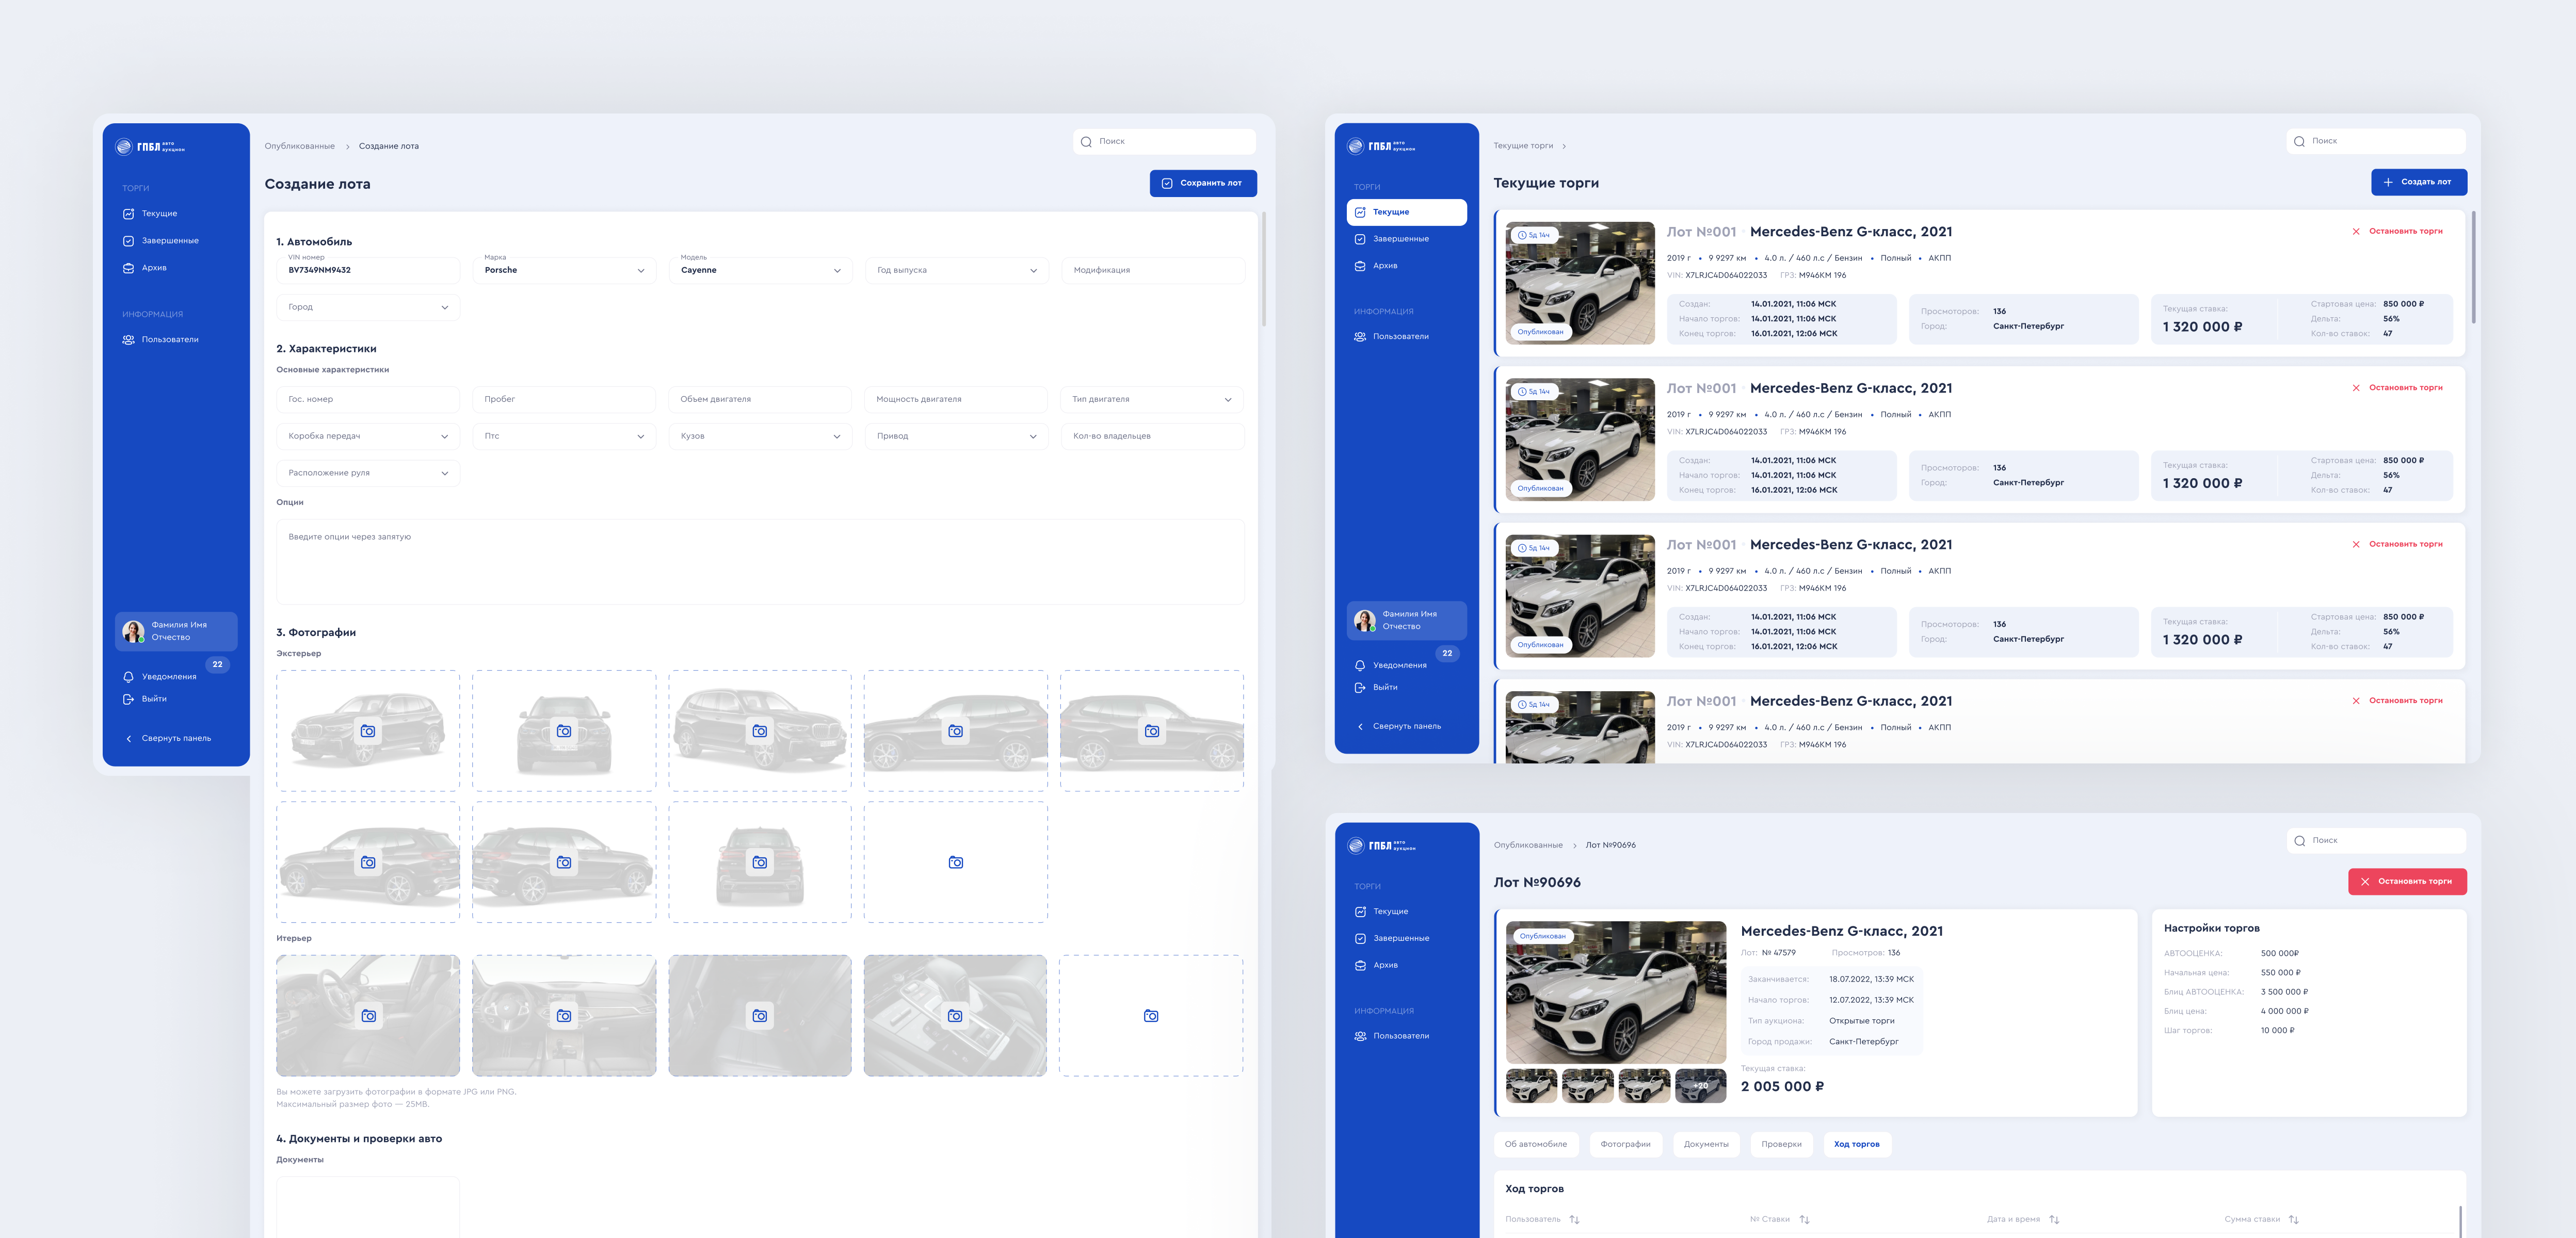Open the Марка Porsche dropdown
This screenshot has width=2576, height=1238.
click(564, 270)
